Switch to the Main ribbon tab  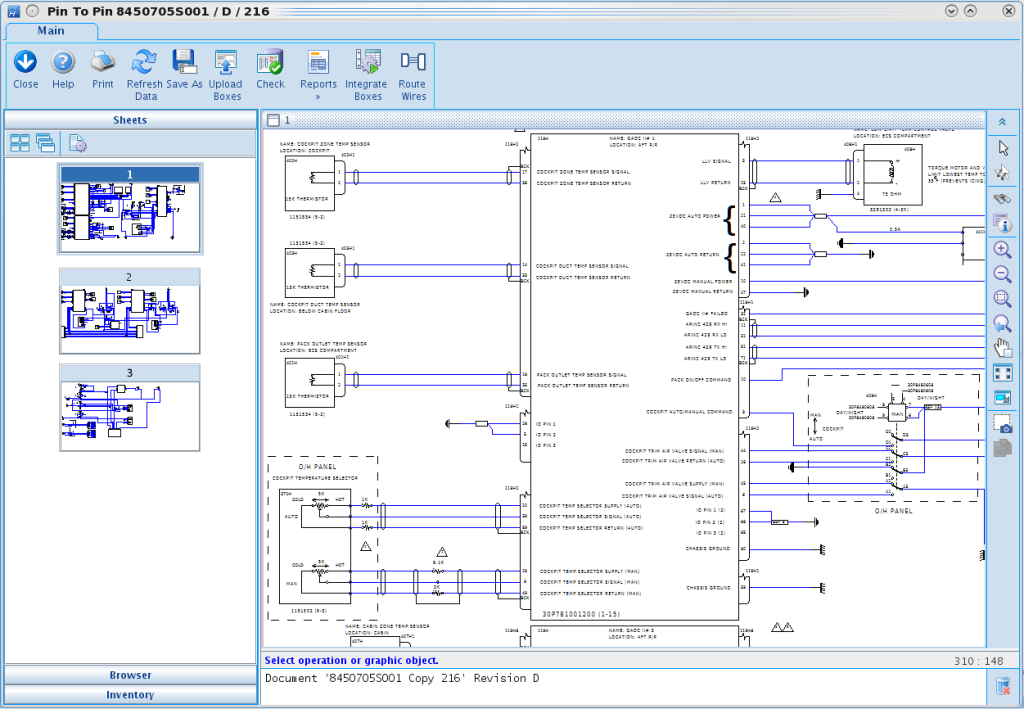(x=51, y=31)
